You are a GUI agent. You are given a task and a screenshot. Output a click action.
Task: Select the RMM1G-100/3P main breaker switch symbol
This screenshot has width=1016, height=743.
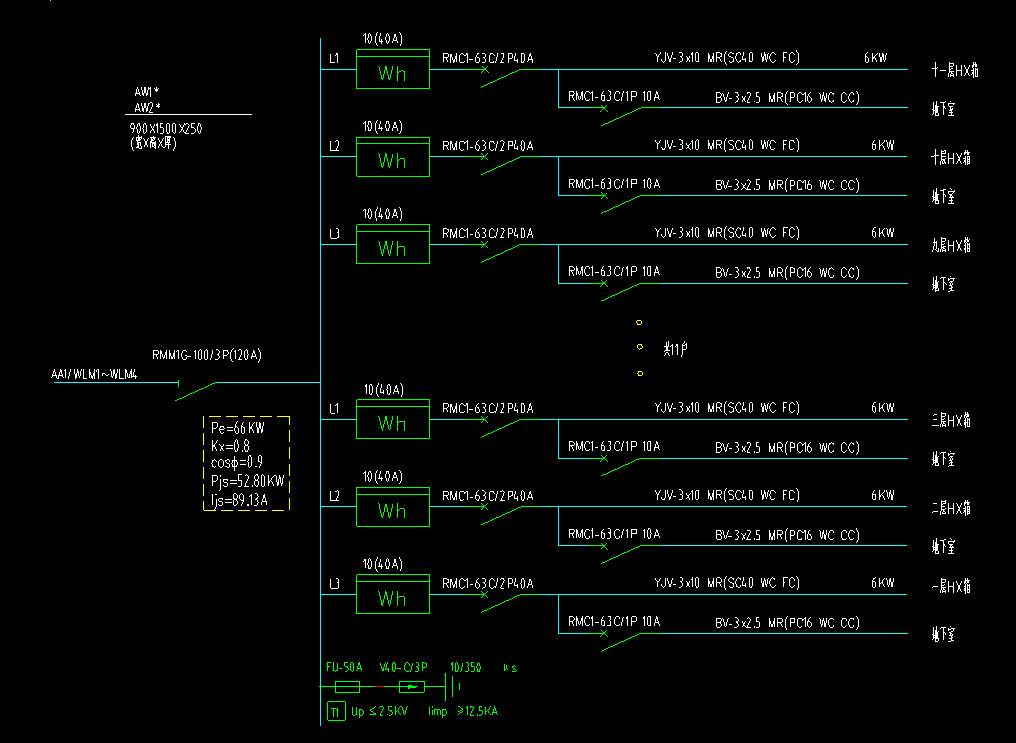(196, 391)
